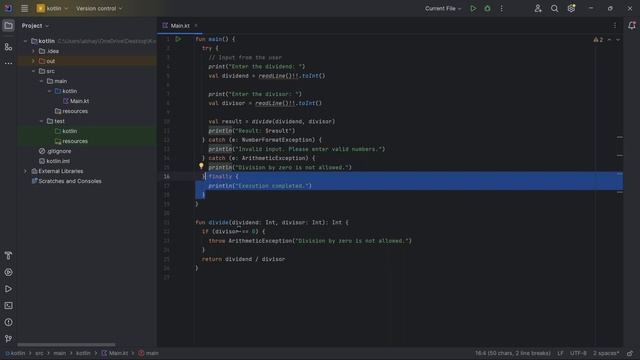Open the Git tool window
The width and height of the screenshot is (640, 360).
click(x=8, y=339)
